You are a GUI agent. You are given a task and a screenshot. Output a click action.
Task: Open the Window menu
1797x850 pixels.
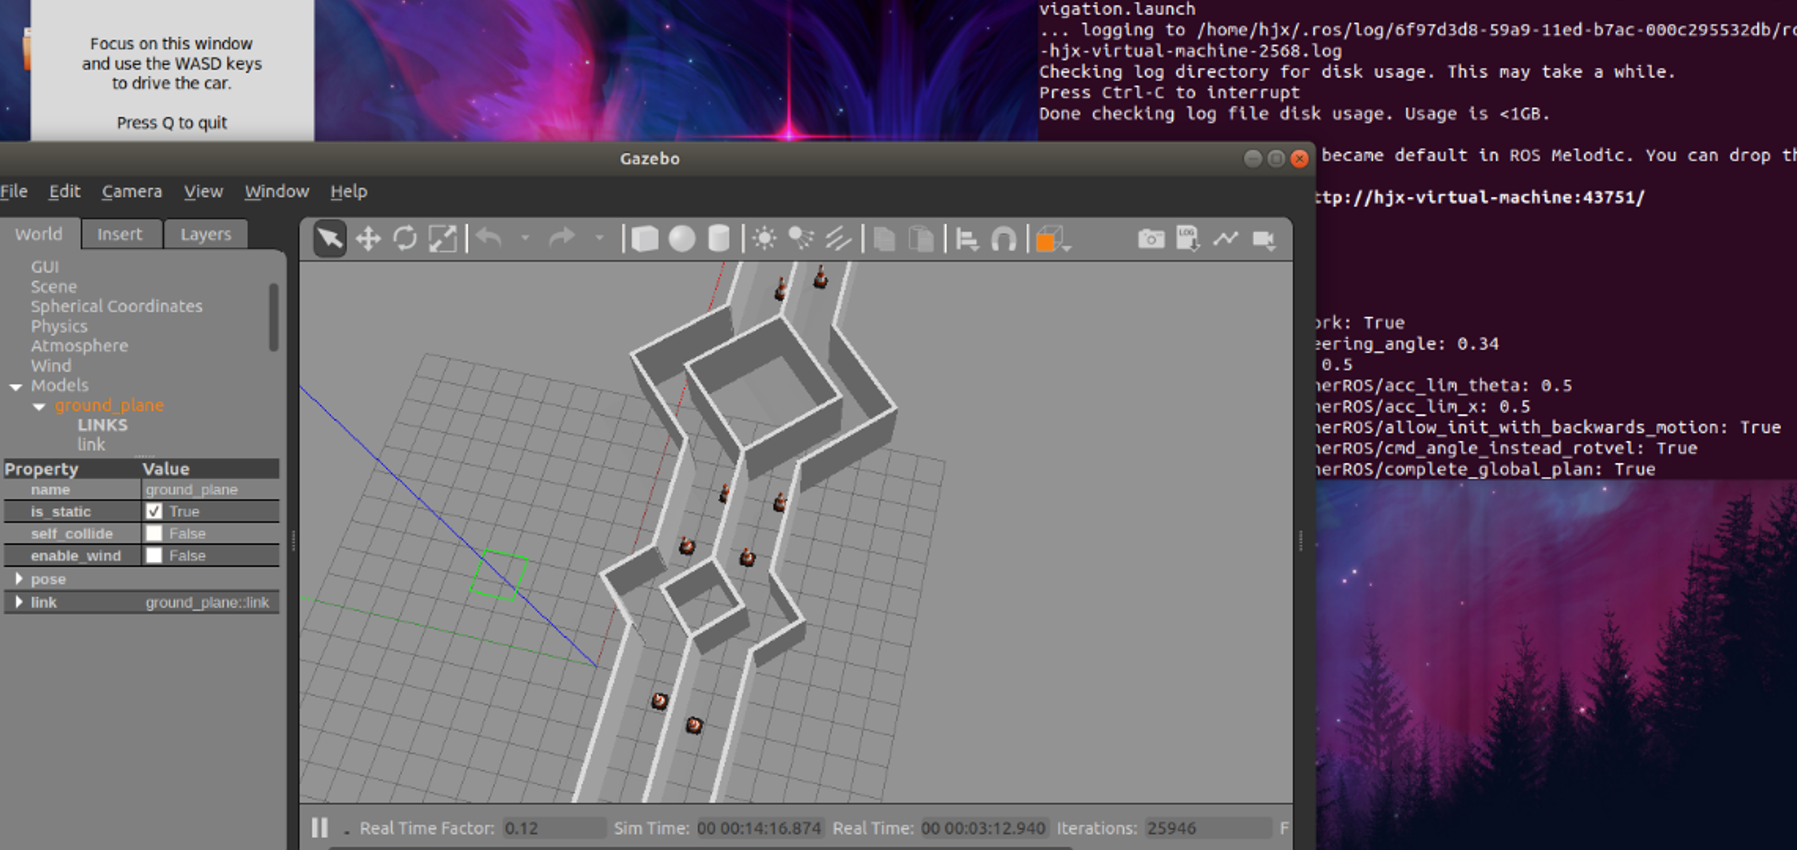click(277, 191)
